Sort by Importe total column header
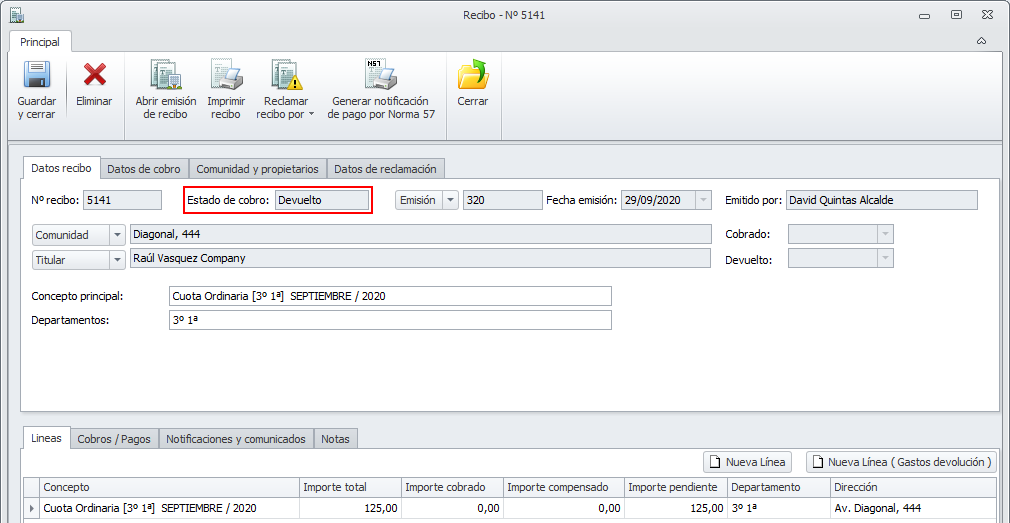This screenshot has width=1010, height=523. point(350,488)
